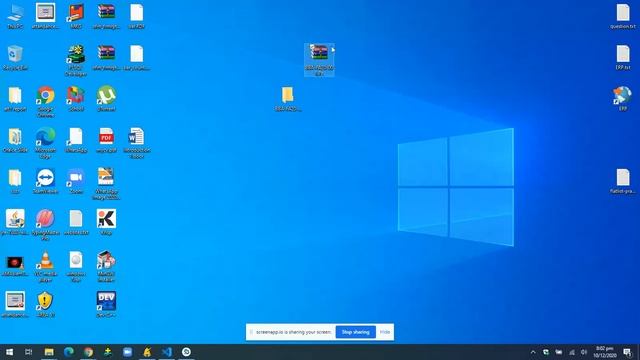Click the highlighted WinRAR archive mid-desktop

click(x=319, y=60)
